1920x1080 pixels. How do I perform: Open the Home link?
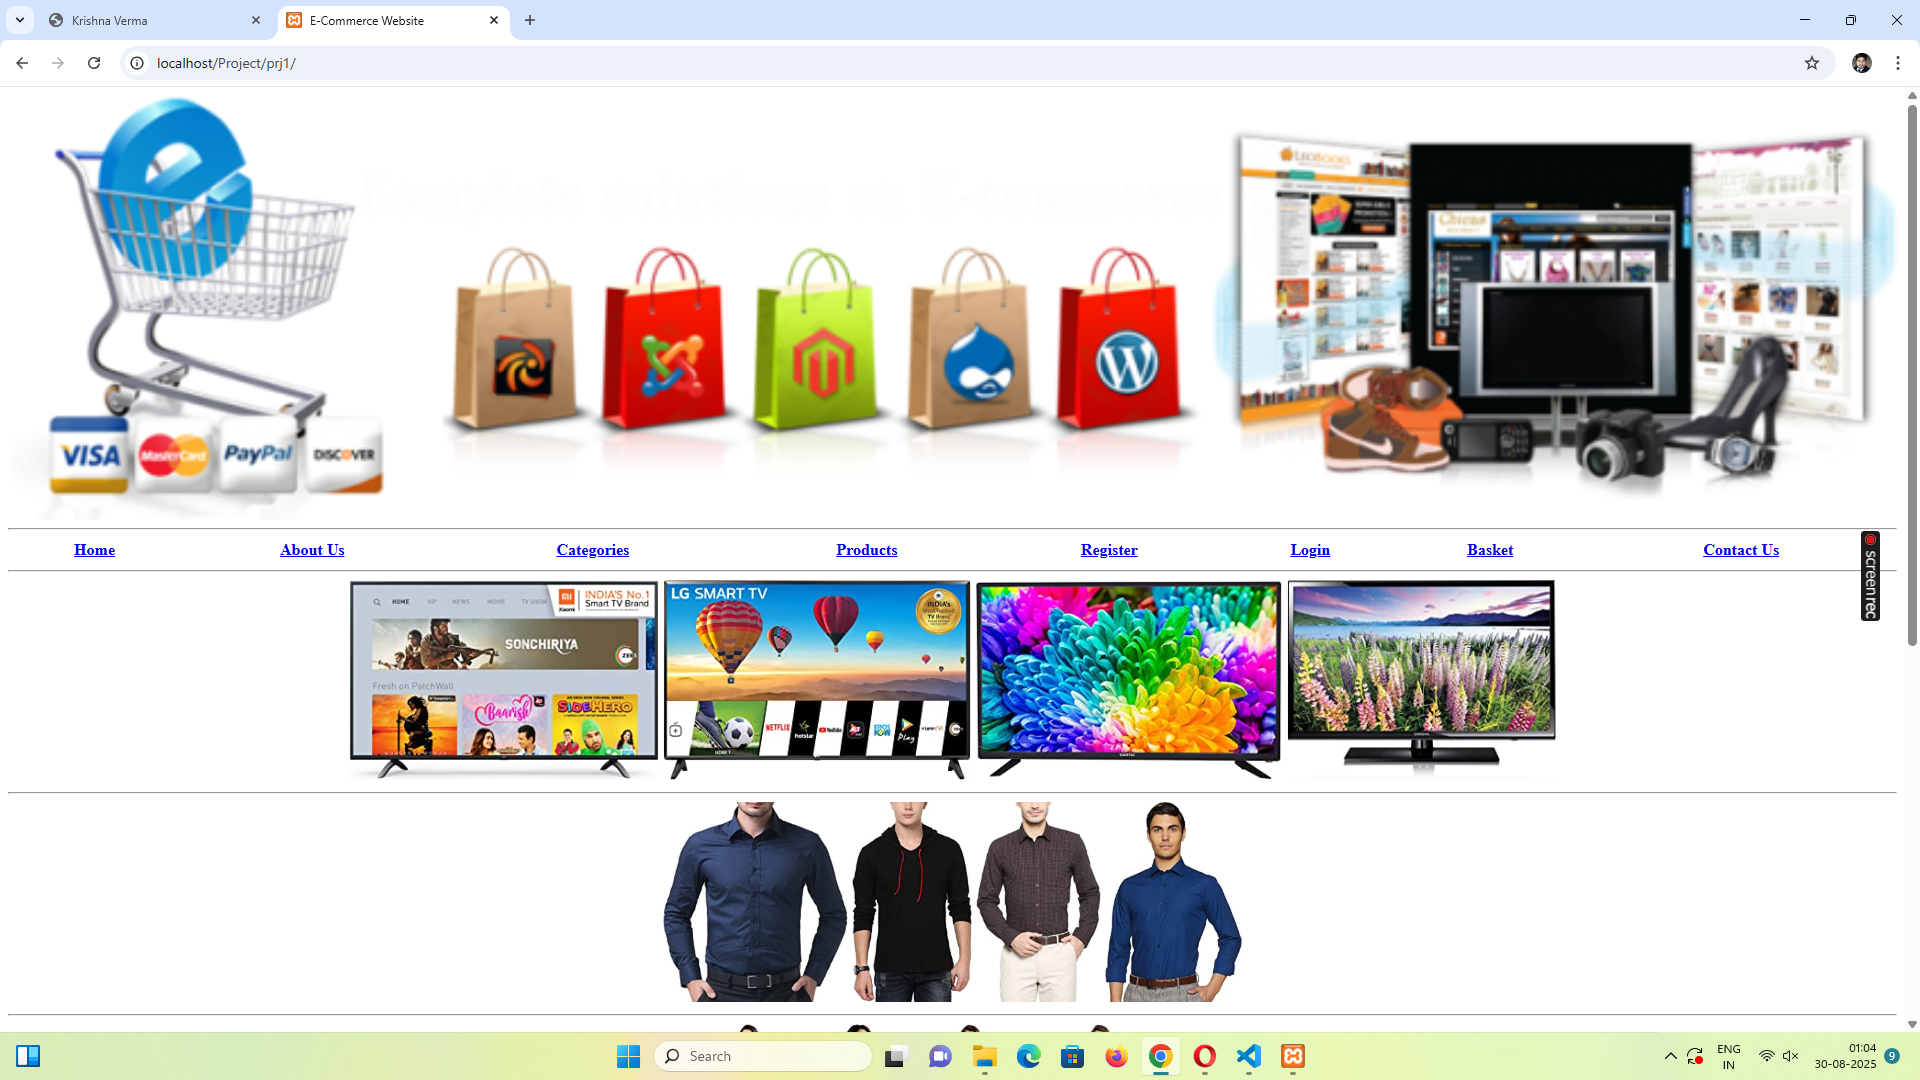[x=94, y=550]
